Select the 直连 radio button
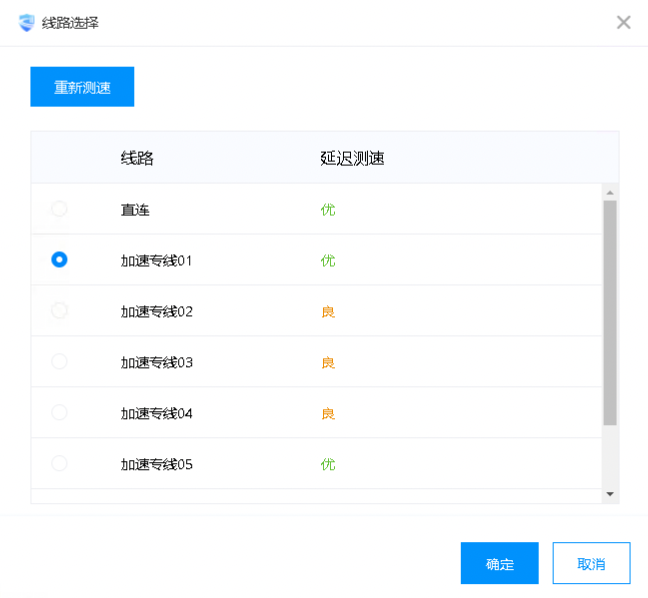The image size is (648, 598). [x=59, y=209]
